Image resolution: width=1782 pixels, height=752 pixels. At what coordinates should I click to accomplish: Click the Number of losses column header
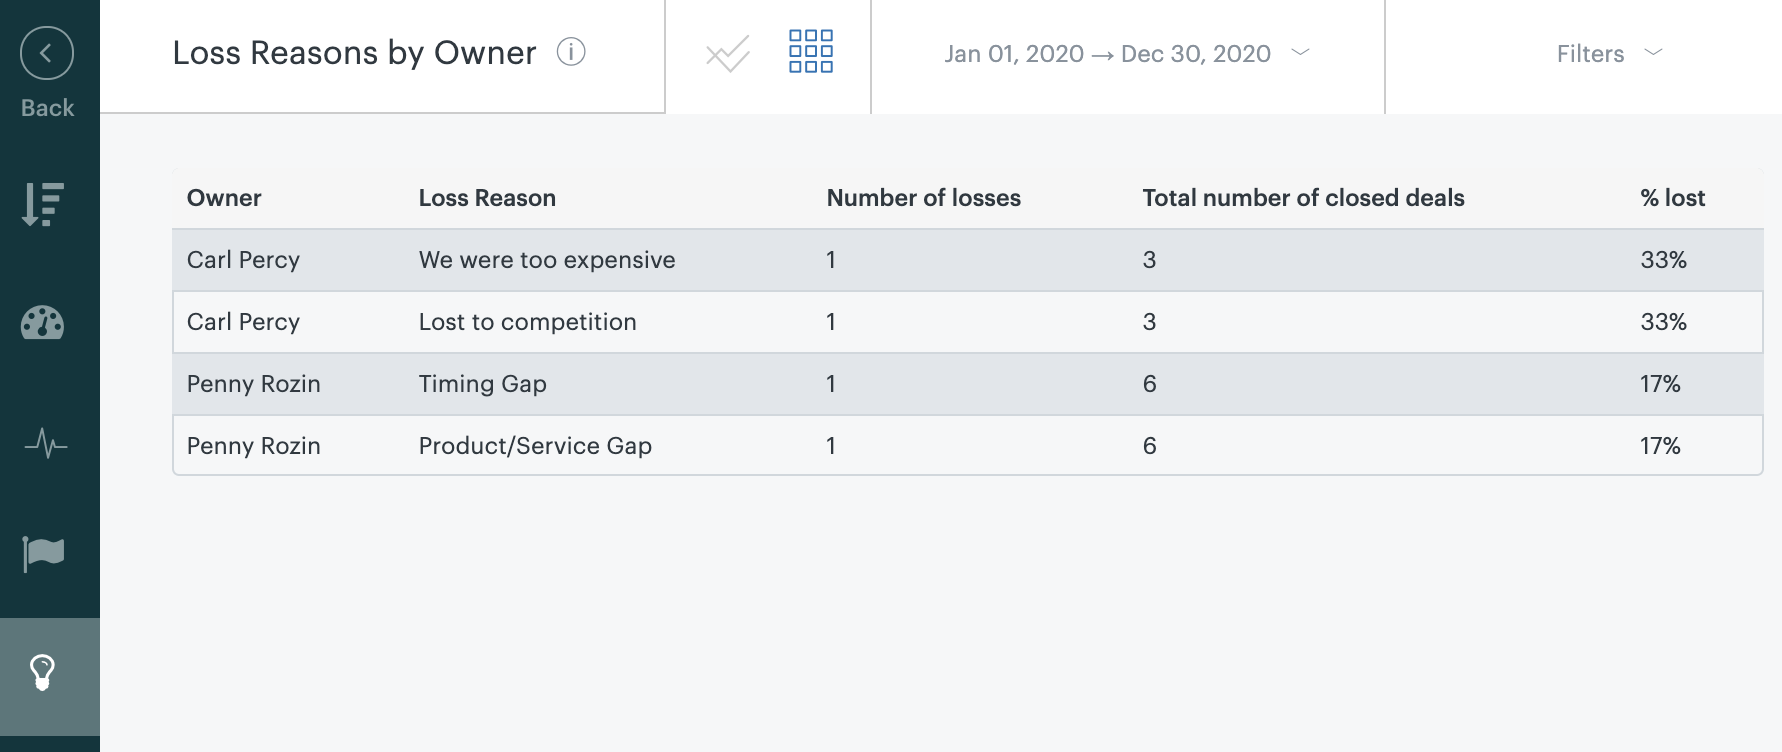pyautogui.click(x=923, y=198)
